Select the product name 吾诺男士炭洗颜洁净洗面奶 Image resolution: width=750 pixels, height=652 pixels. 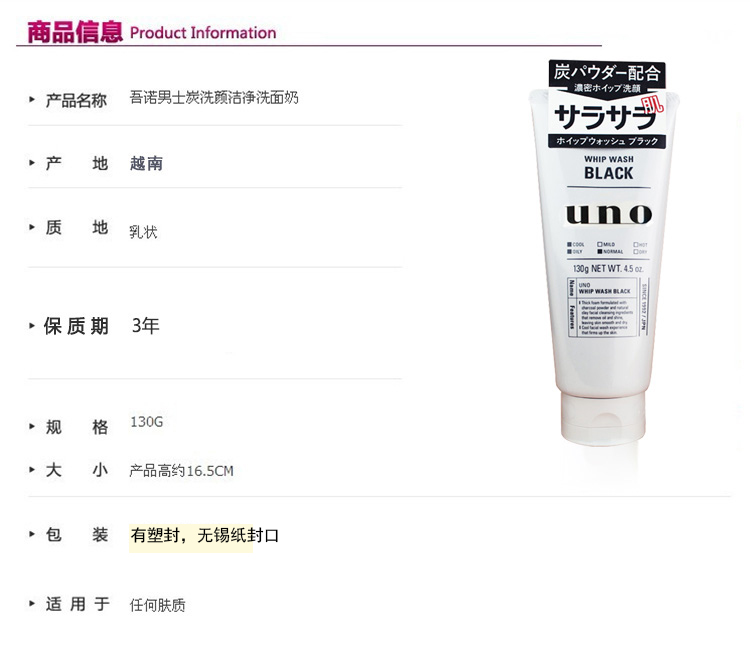coord(214,98)
